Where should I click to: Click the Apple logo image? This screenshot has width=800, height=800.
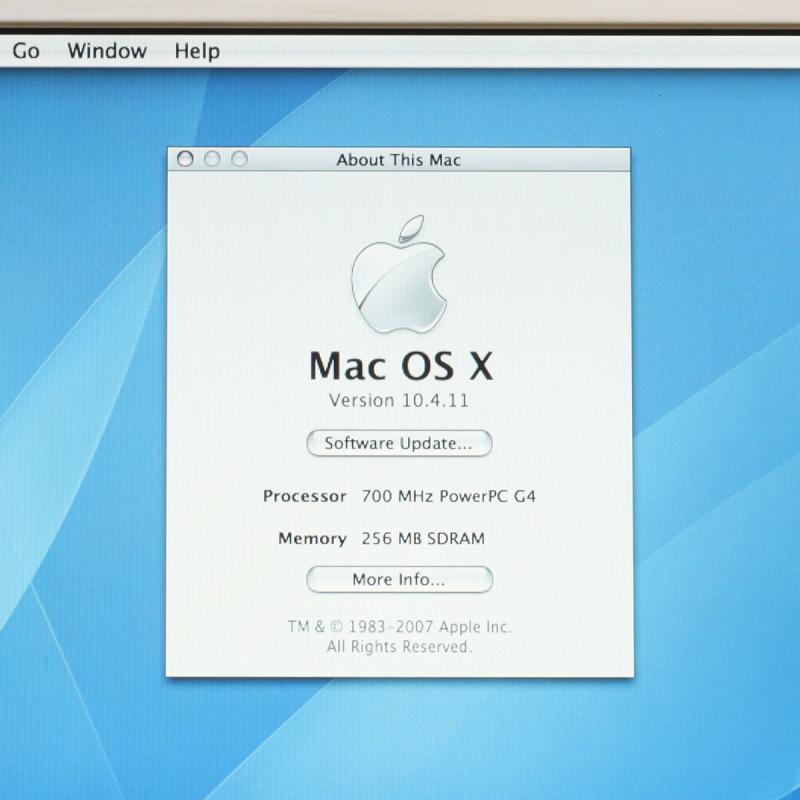coord(398,274)
